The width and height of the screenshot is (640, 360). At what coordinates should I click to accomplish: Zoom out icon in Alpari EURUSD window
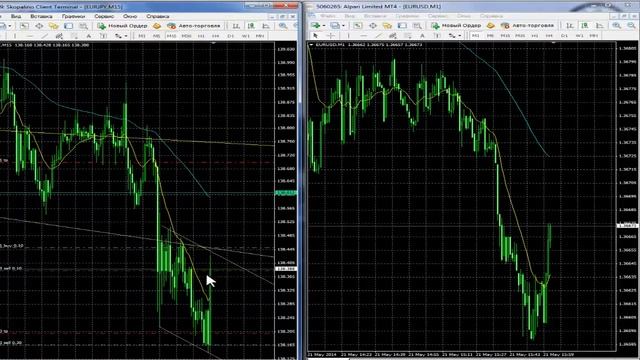point(631,25)
